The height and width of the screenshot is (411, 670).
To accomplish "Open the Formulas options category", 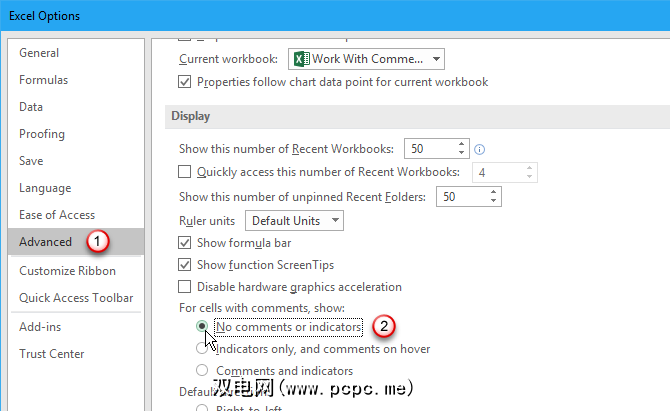I will click(44, 80).
